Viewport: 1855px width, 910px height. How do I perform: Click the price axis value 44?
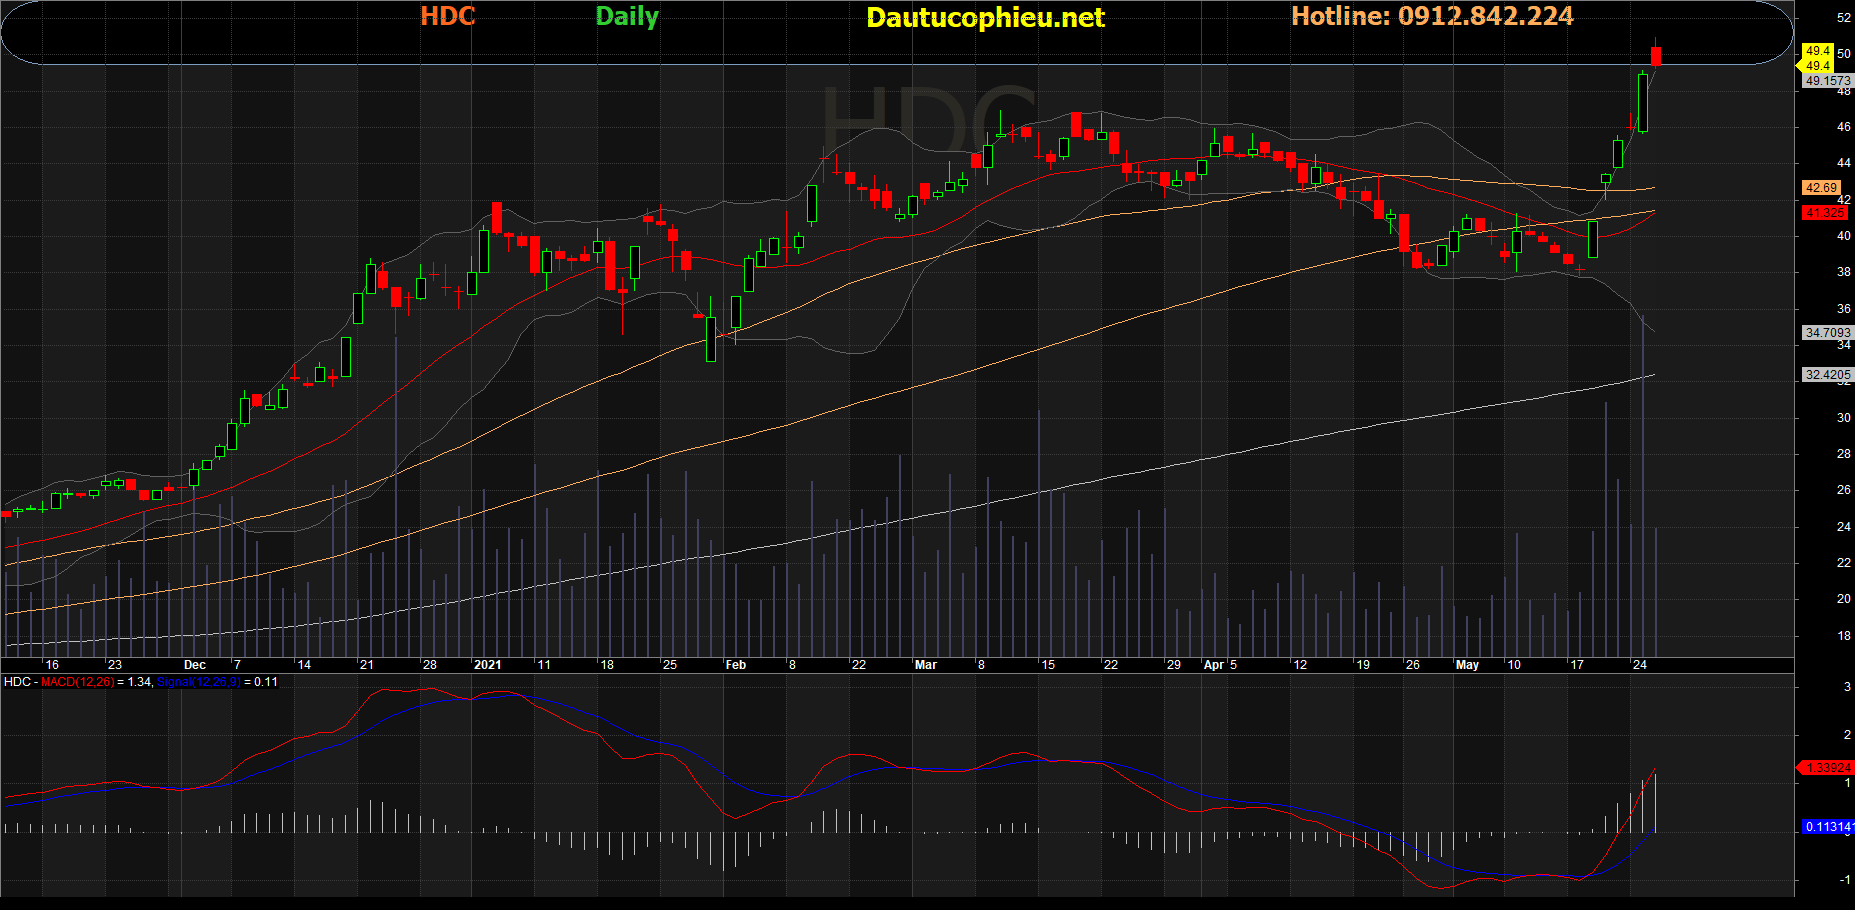click(x=1843, y=163)
